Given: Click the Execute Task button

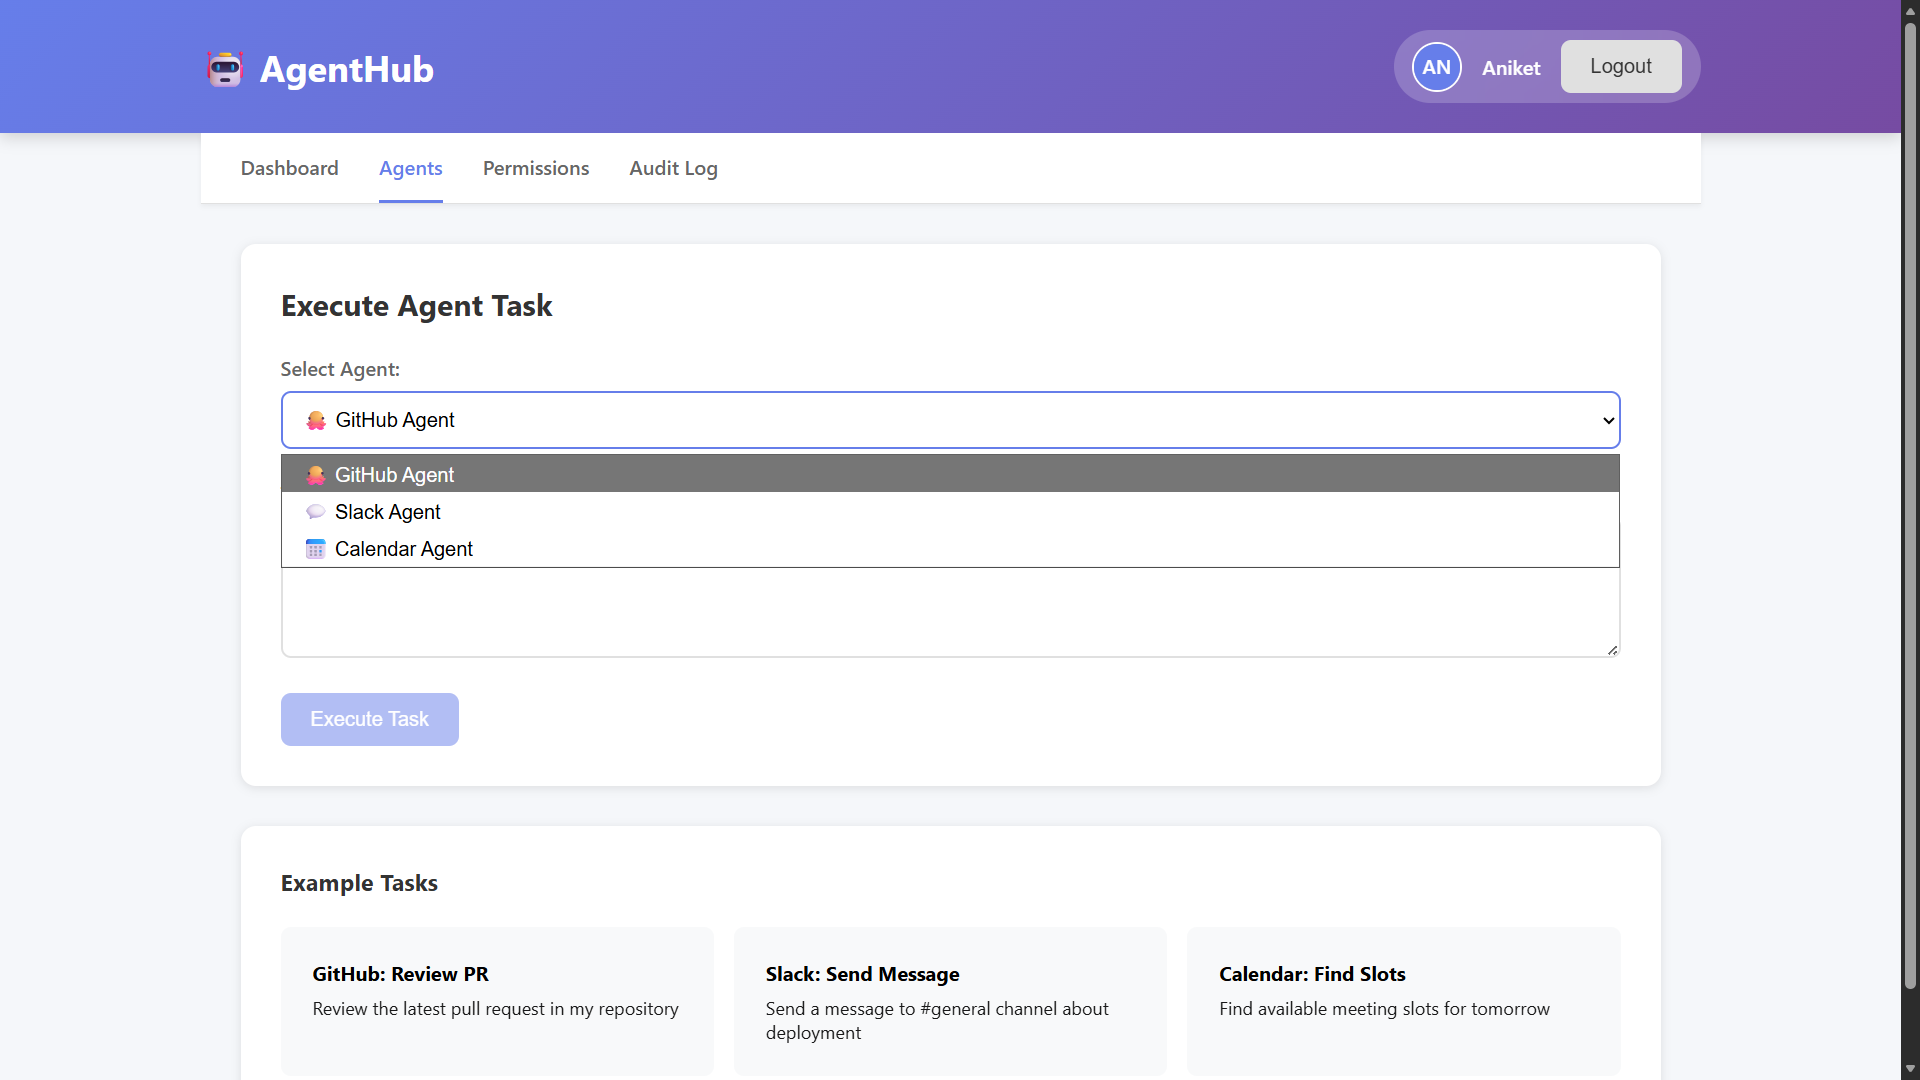Looking at the screenshot, I should click(x=369, y=719).
